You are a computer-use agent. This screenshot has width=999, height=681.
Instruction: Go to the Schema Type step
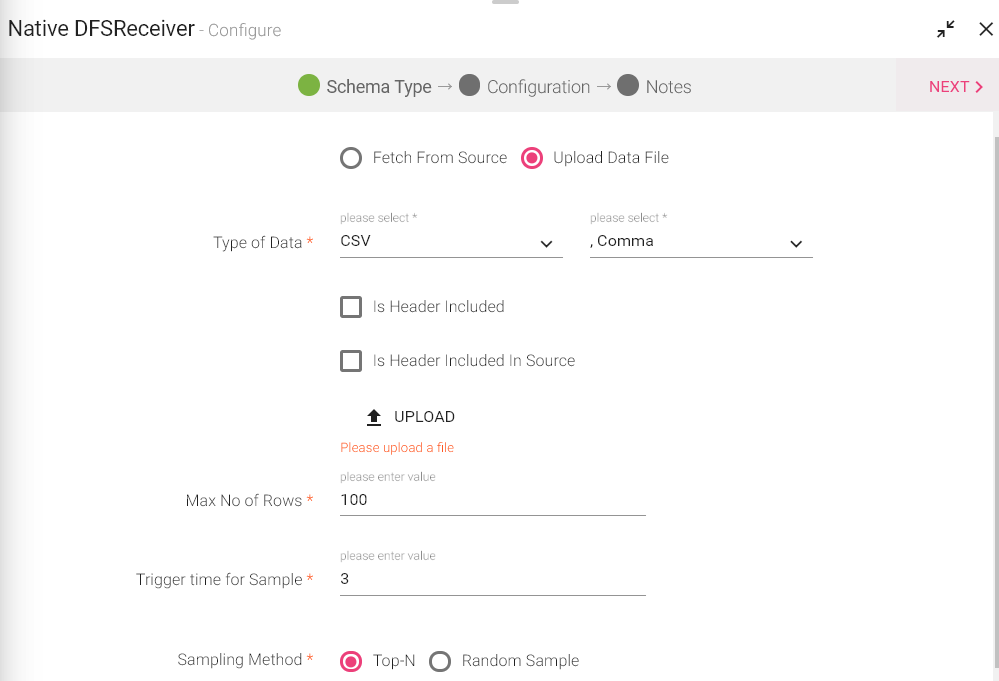(378, 87)
